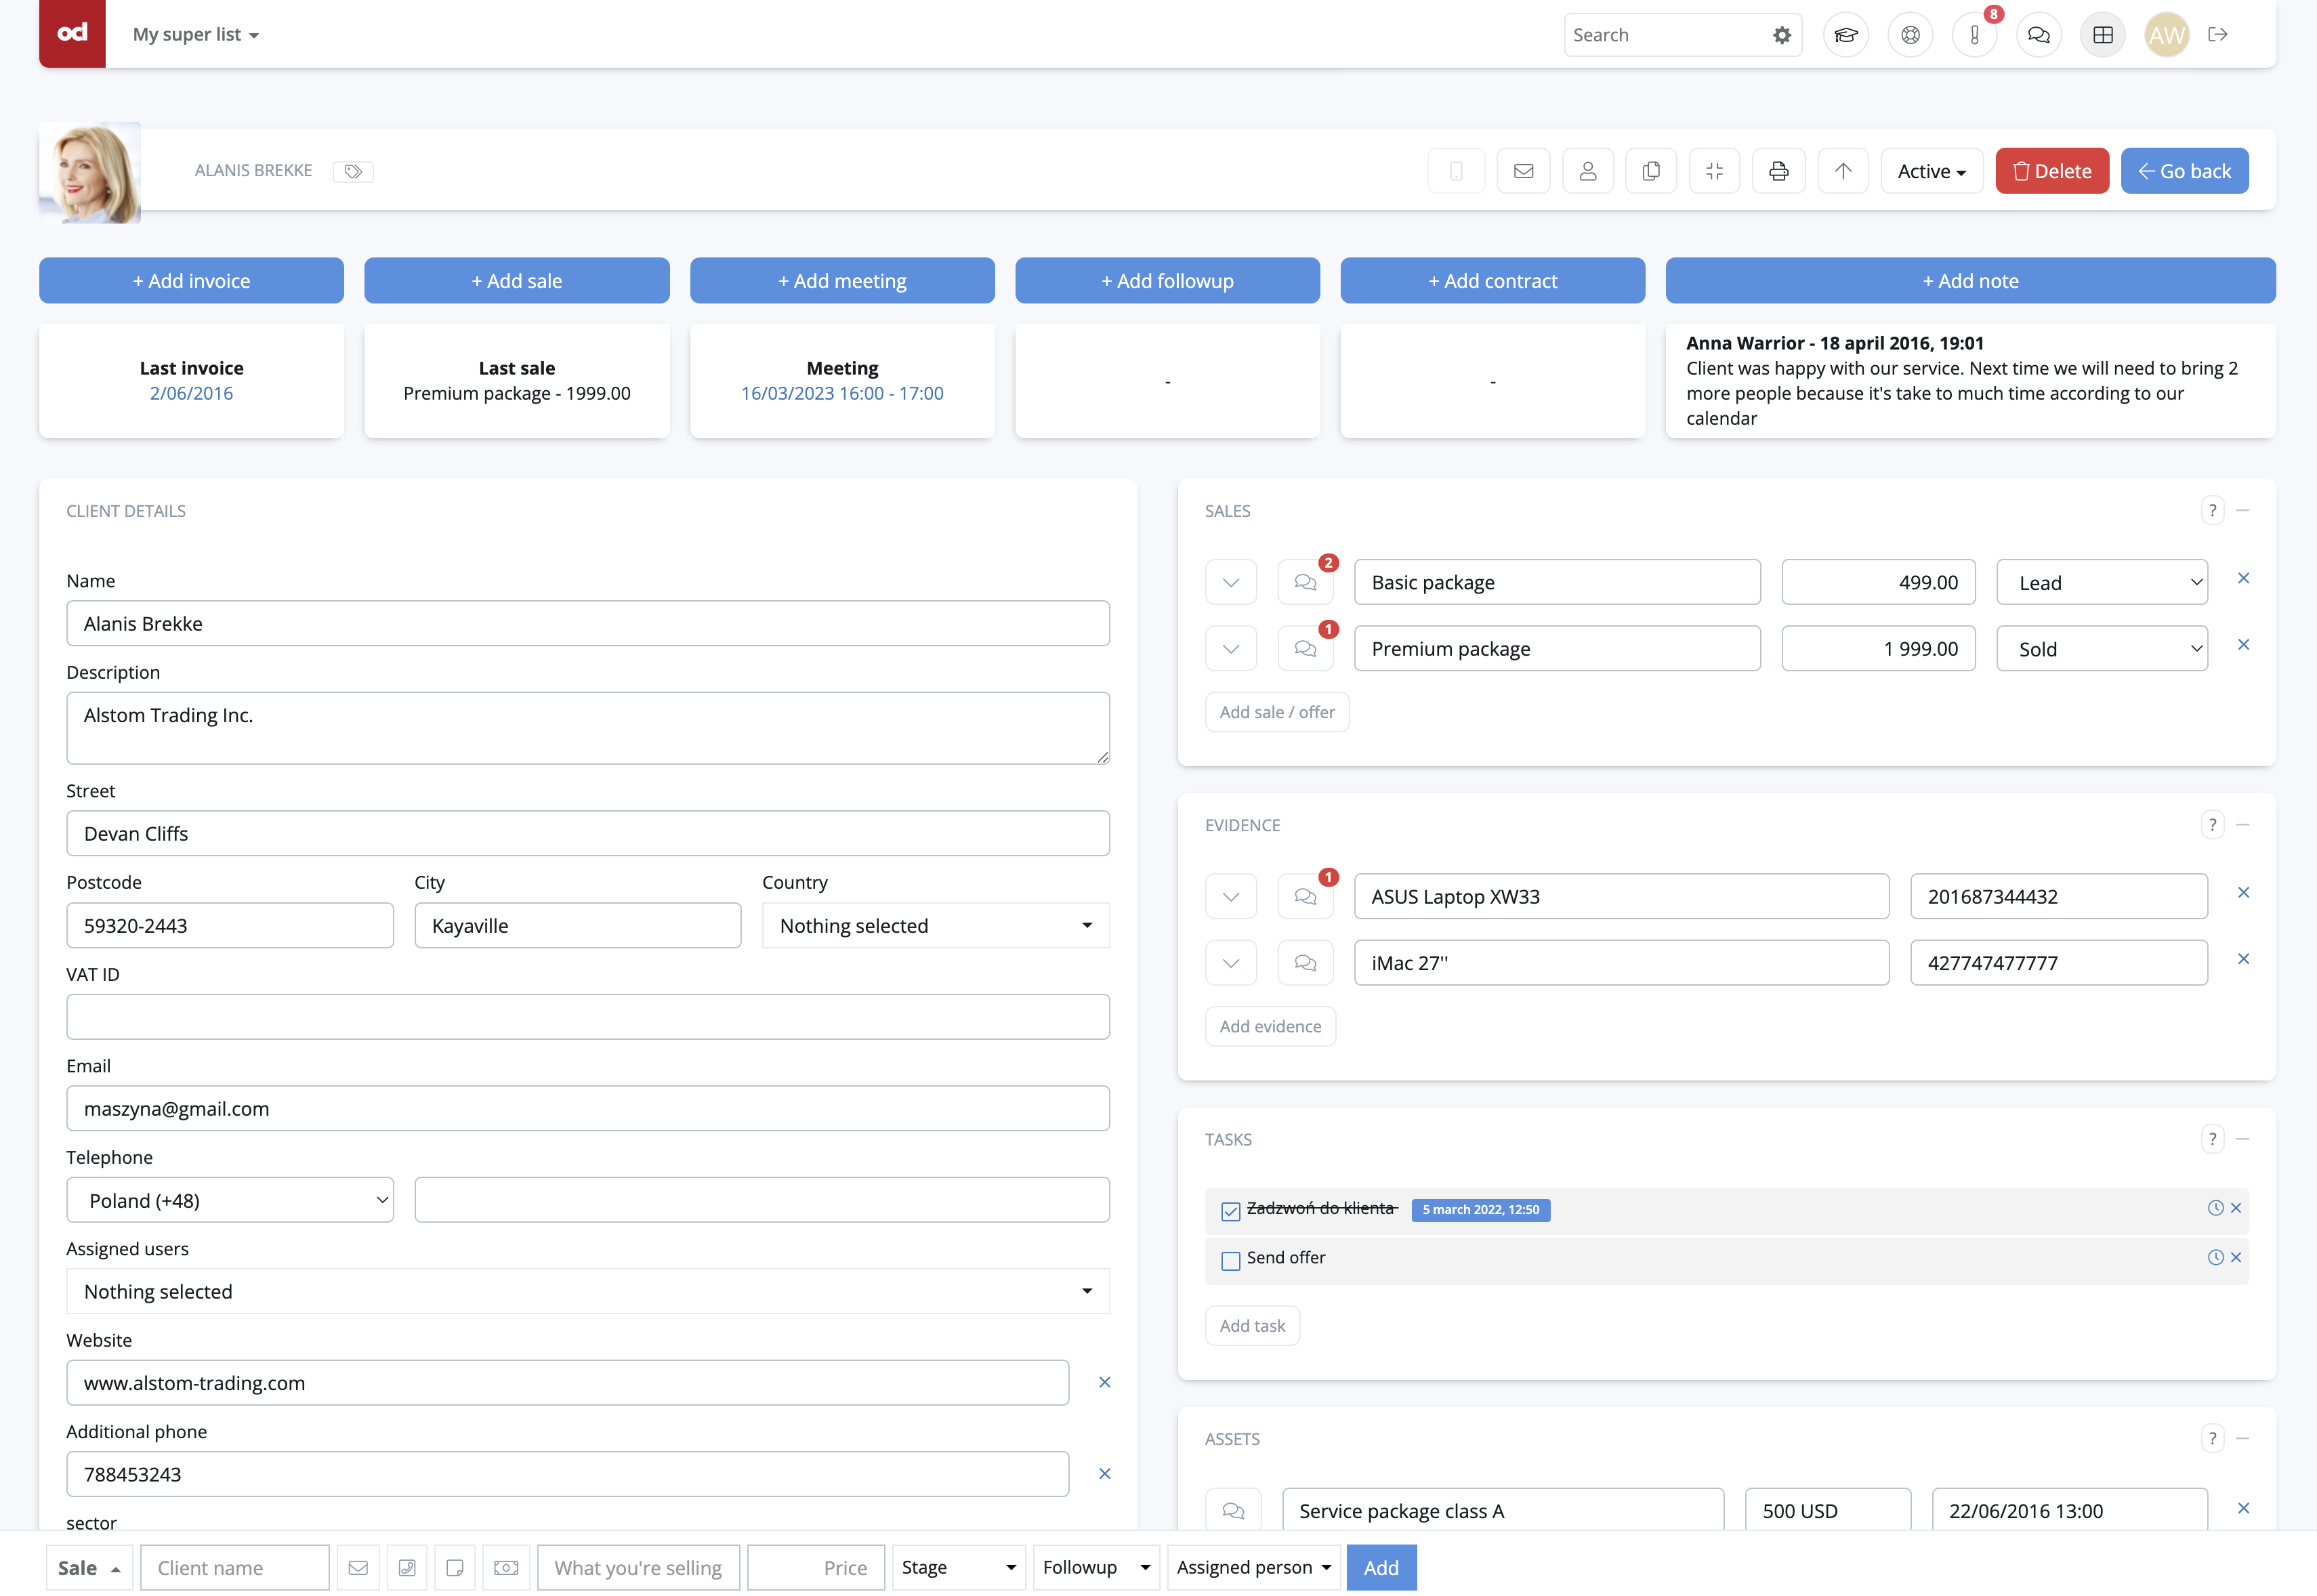The image size is (2317, 1596).
Task: Open the Country dropdown
Action: click(x=935, y=926)
